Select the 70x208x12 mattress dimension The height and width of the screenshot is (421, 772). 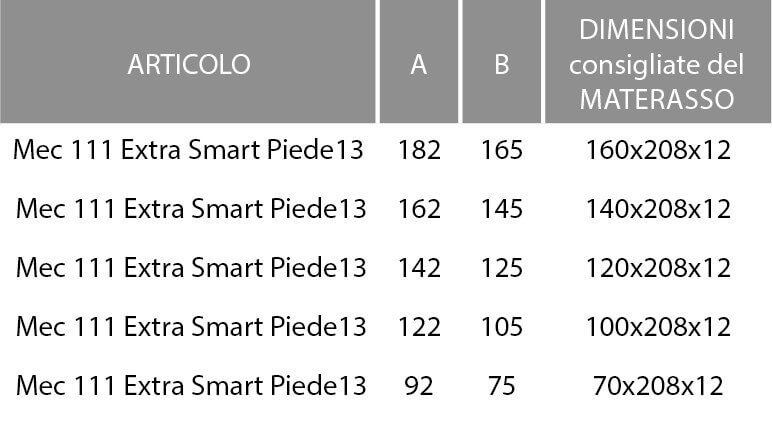(658, 385)
